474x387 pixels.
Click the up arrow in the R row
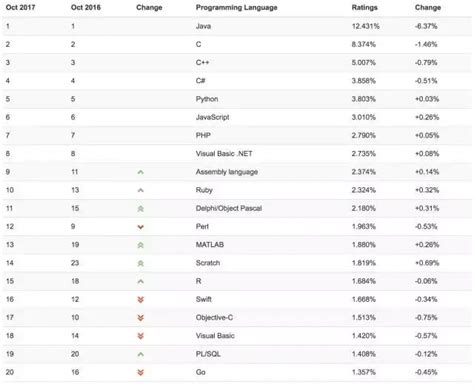pos(141,281)
